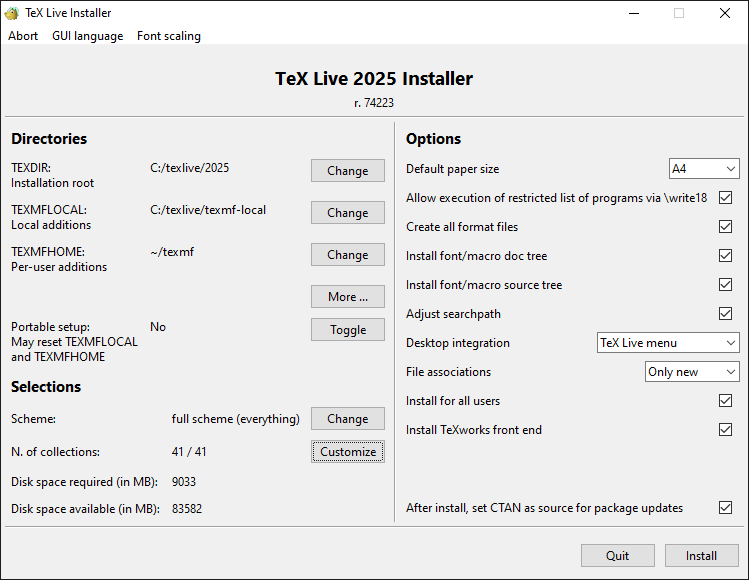Screen dimensions: 749x580
Task: Open the File associations dropdown
Action: point(692,372)
